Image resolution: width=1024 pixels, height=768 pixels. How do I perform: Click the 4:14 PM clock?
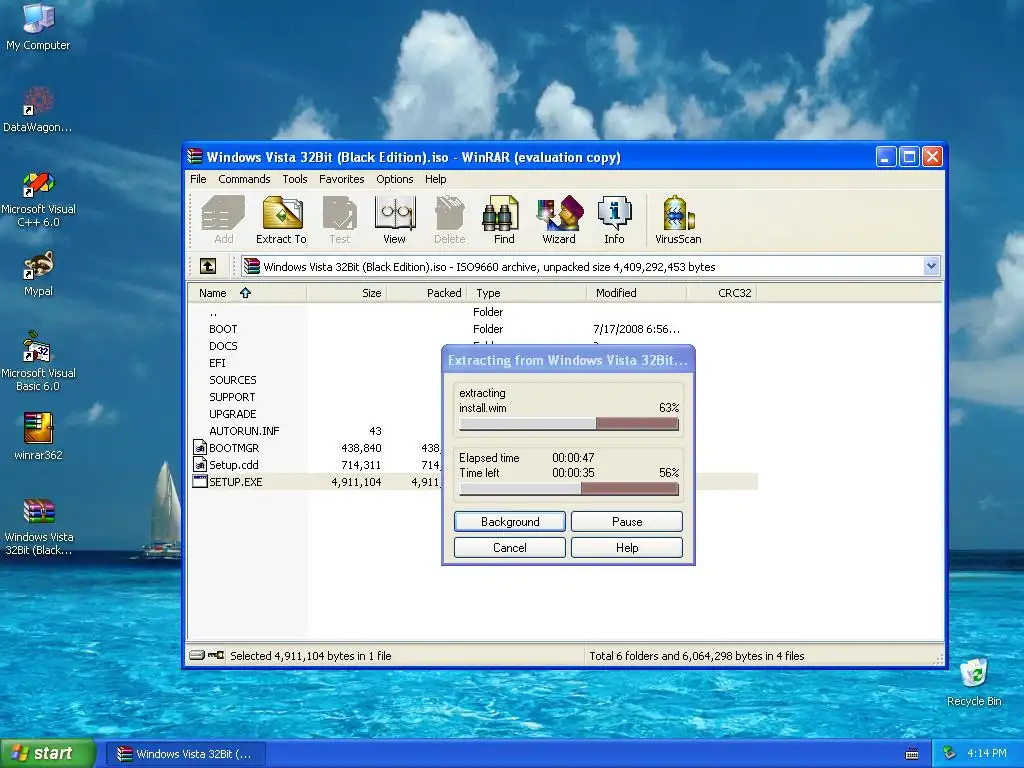click(x=986, y=753)
